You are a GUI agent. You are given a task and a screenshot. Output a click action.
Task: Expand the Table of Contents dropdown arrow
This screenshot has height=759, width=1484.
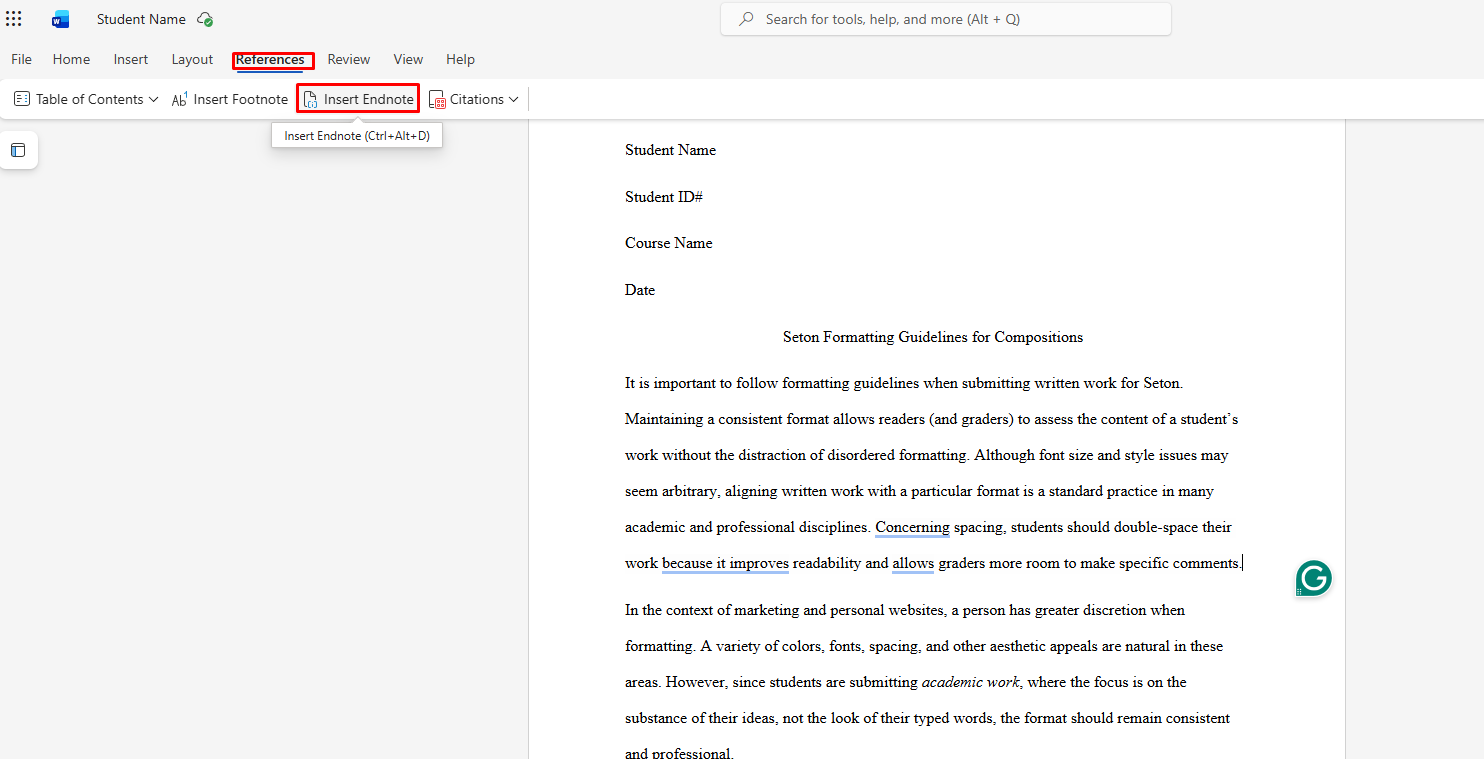(153, 99)
